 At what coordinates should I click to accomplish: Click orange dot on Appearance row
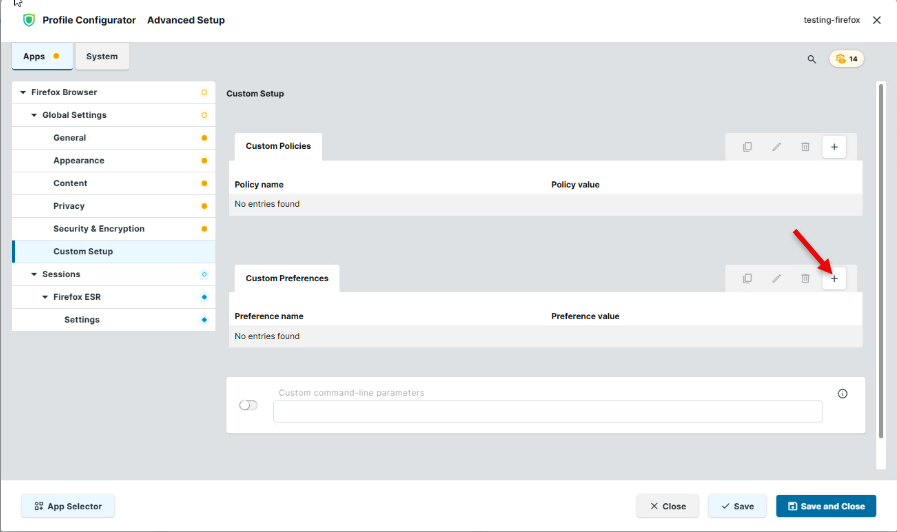pyautogui.click(x=204, y=161)
